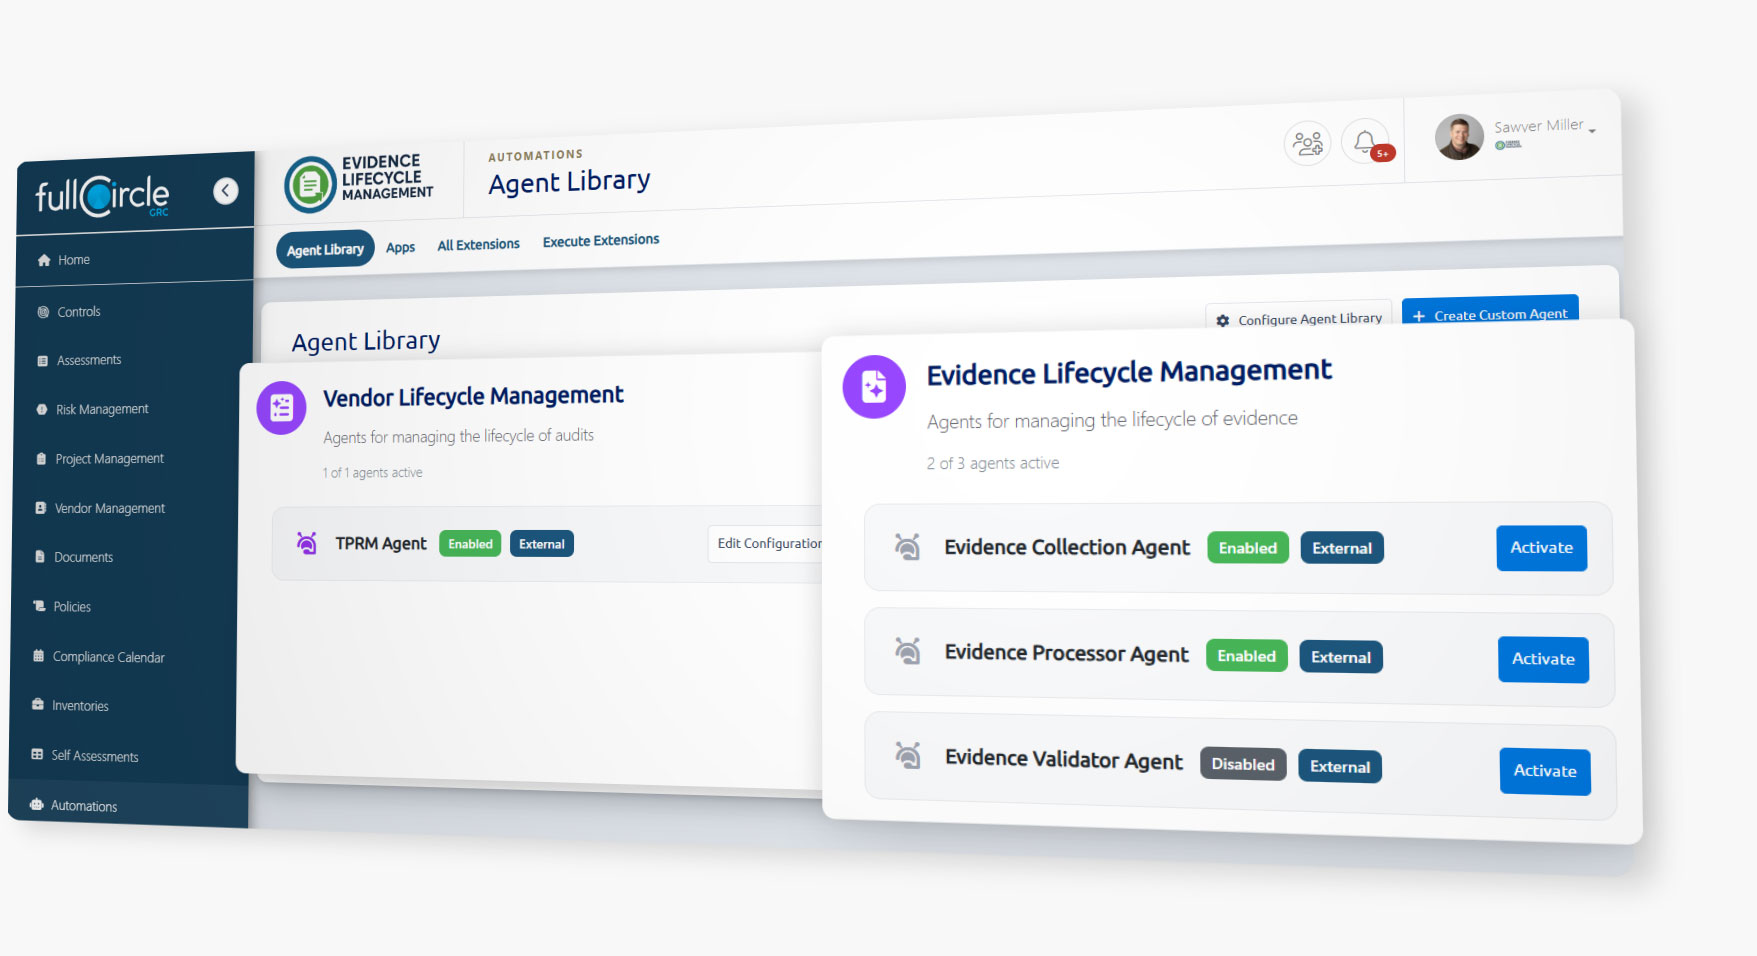Screen dimensions: 1757x956
Task: Open the user group icon in header
Action: tap(1308, 143)
